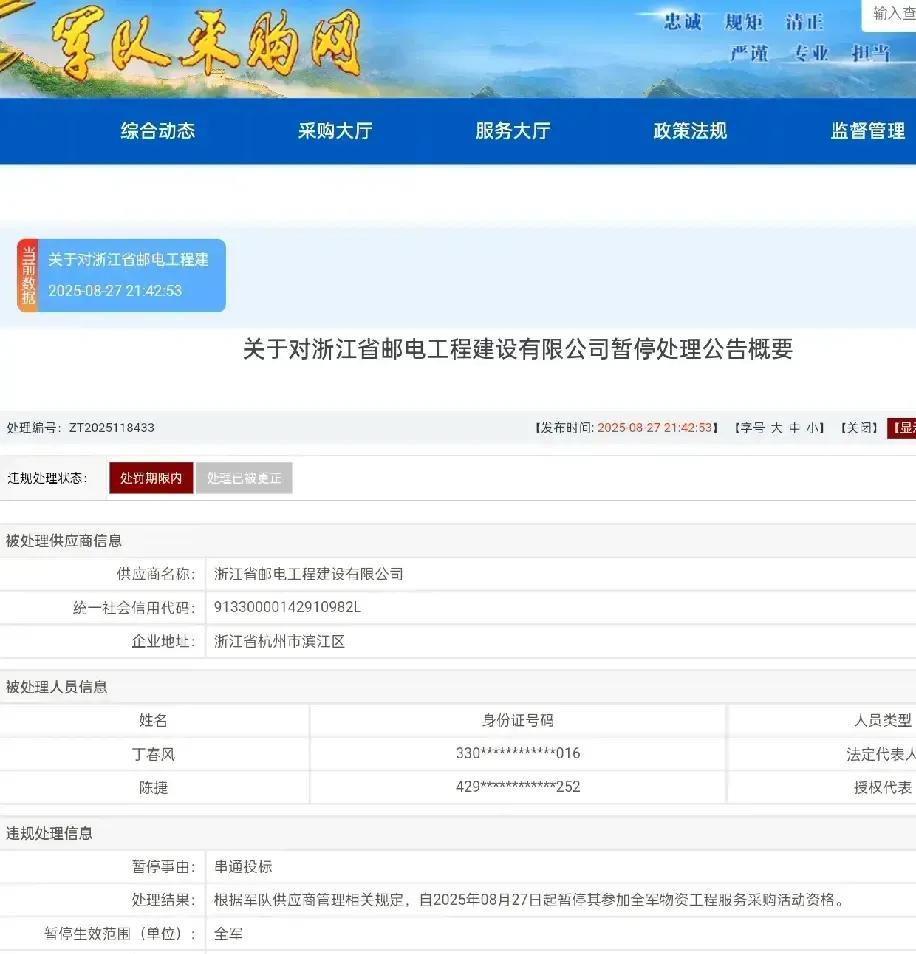Click the 供应商名称 label

tap(156, 574)
